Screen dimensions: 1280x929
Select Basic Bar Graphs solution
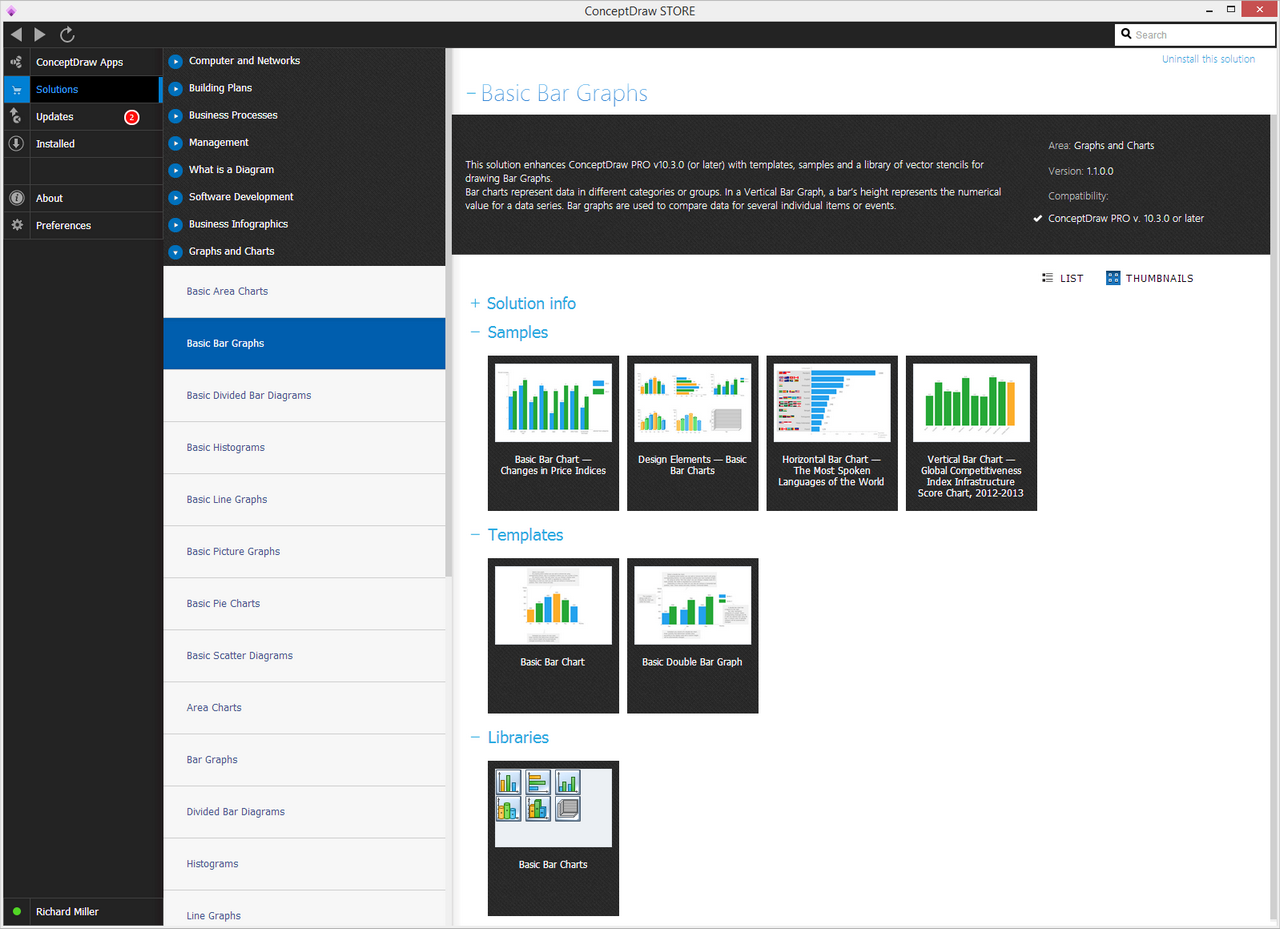click(x=304, y=344)
